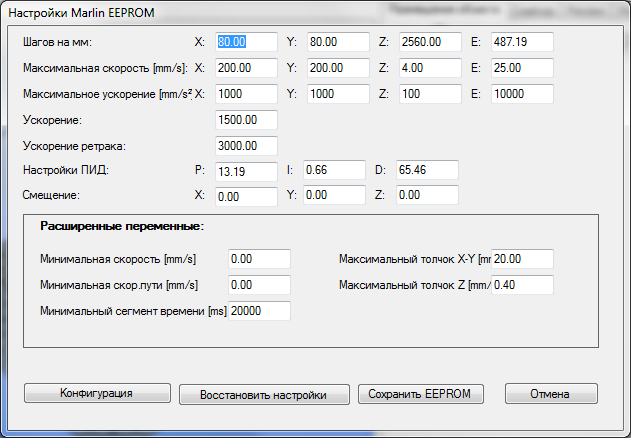Focus the PID D value field 65.46
The width and height of the screenshot is (631, 438).
pos(427,171)
